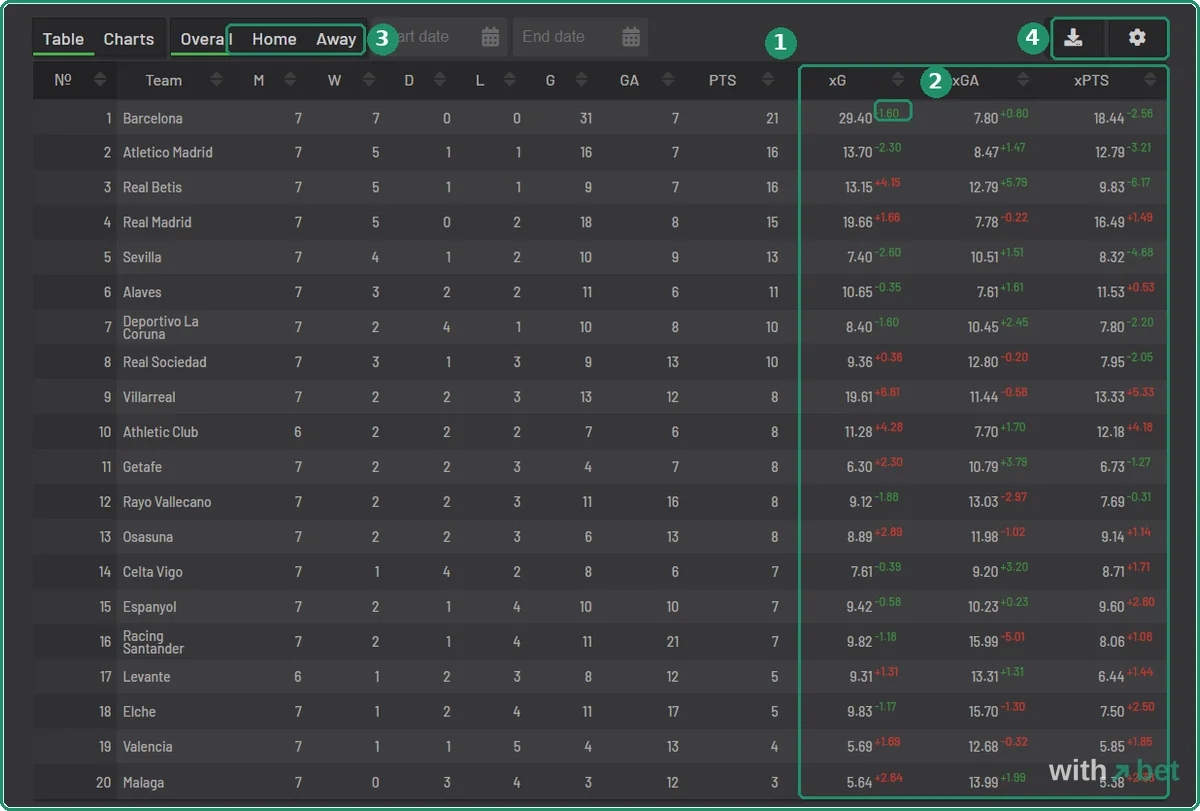The height and width of the screenshot is (811, 1200).
Task: Click Racing Santander team name
Action: coord(154,642)
